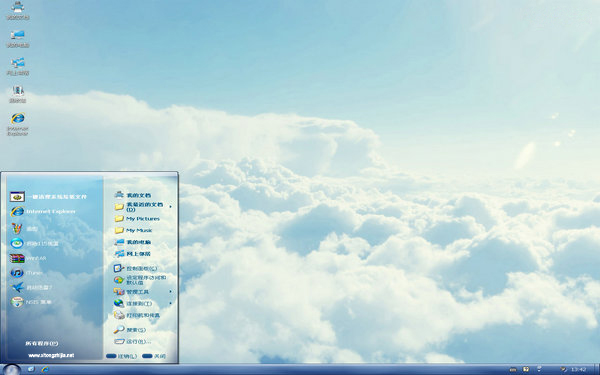Click the Internet Explorer quick launch icon

[x=45, y=369]
